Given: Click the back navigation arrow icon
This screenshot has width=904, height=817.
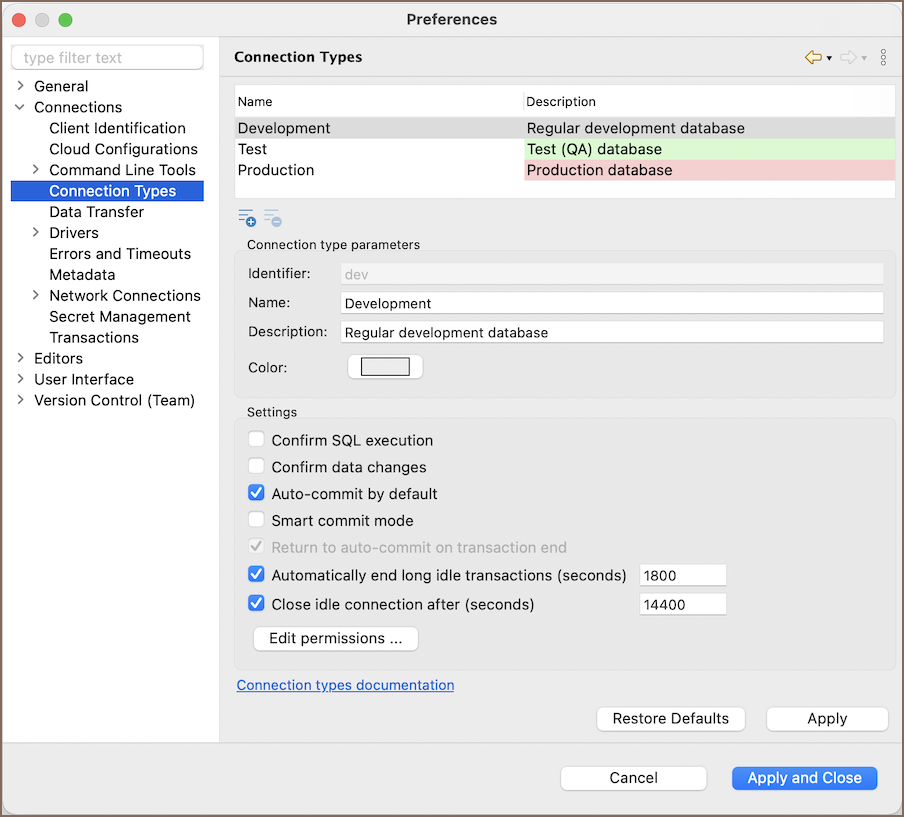Looking at the screenshot, I should [x=813, y=58].
